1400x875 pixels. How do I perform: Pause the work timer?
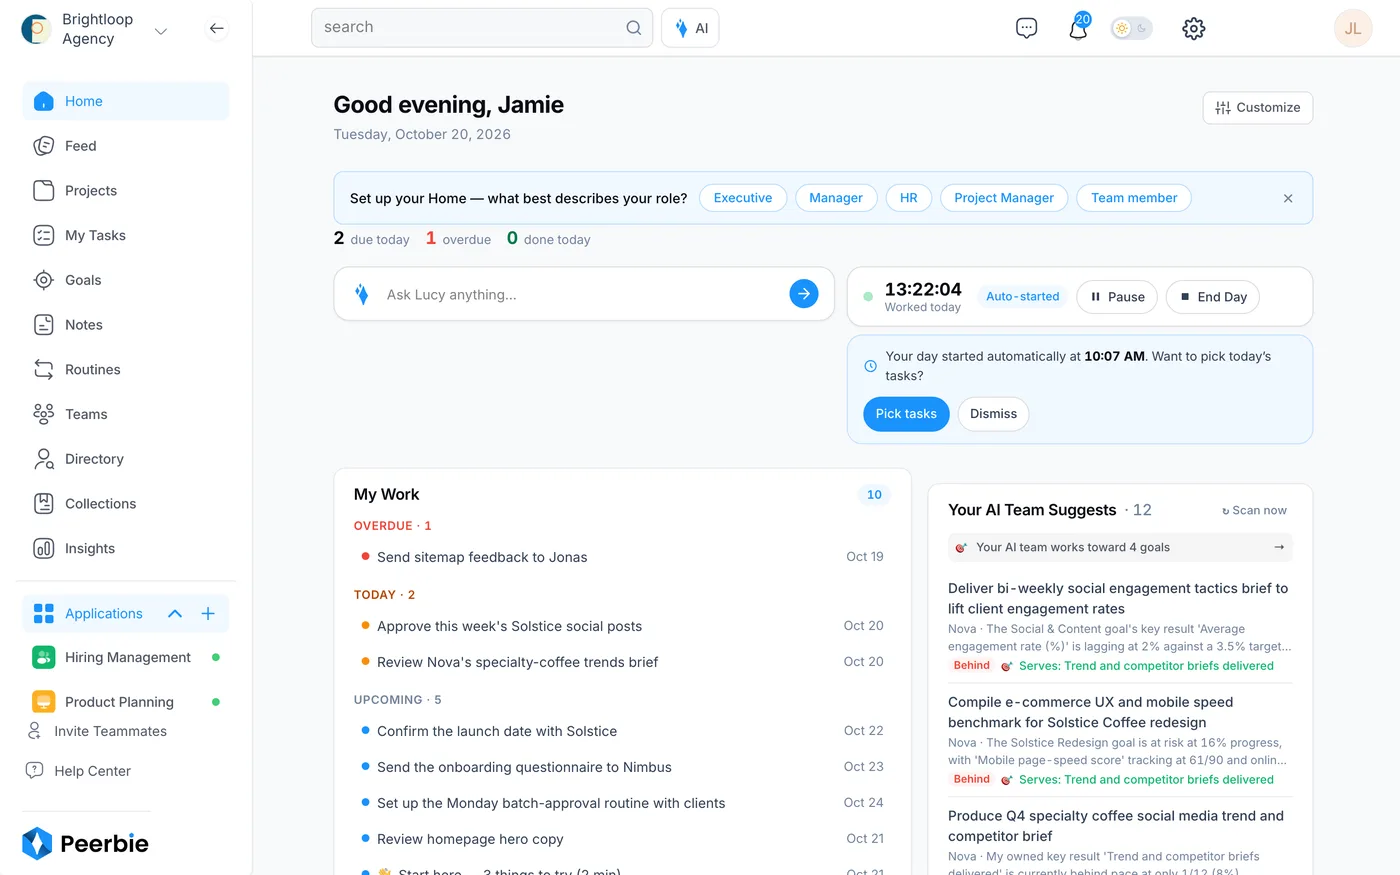coord(1117,297)
